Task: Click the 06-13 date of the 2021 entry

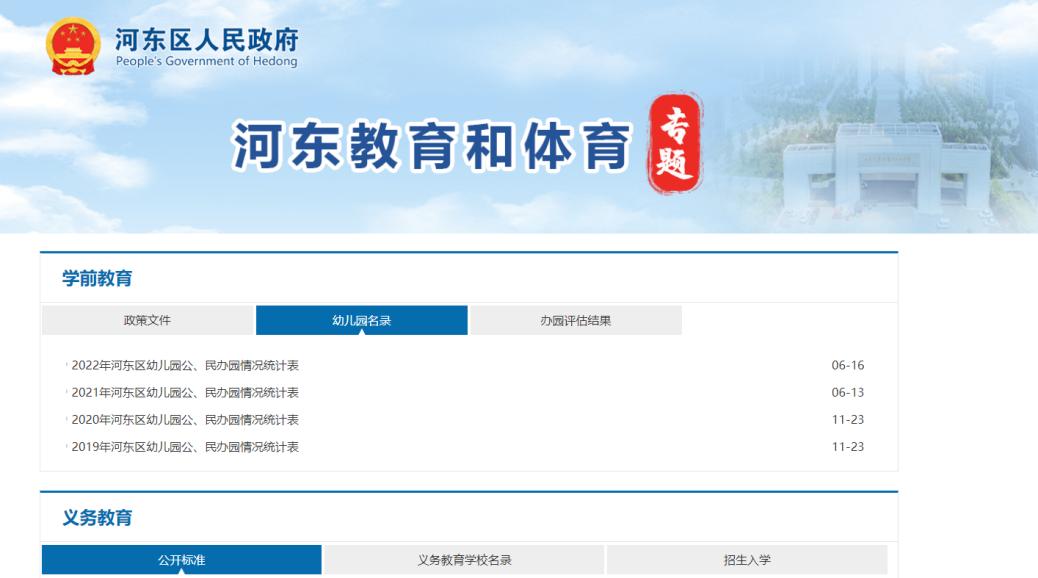Action: [x=848, y=393]
